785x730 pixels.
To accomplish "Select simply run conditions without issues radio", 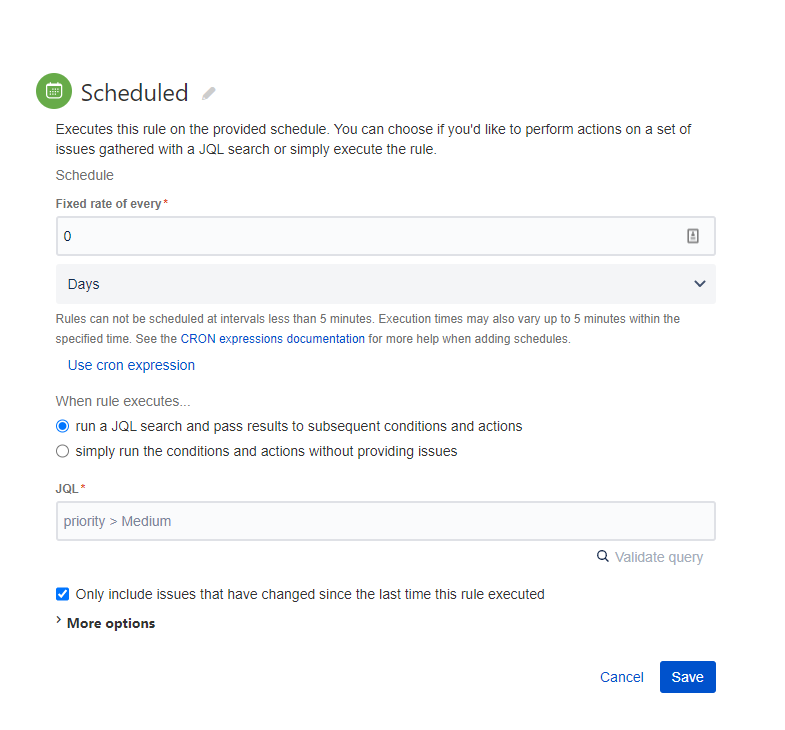I will tap(63, 451).
